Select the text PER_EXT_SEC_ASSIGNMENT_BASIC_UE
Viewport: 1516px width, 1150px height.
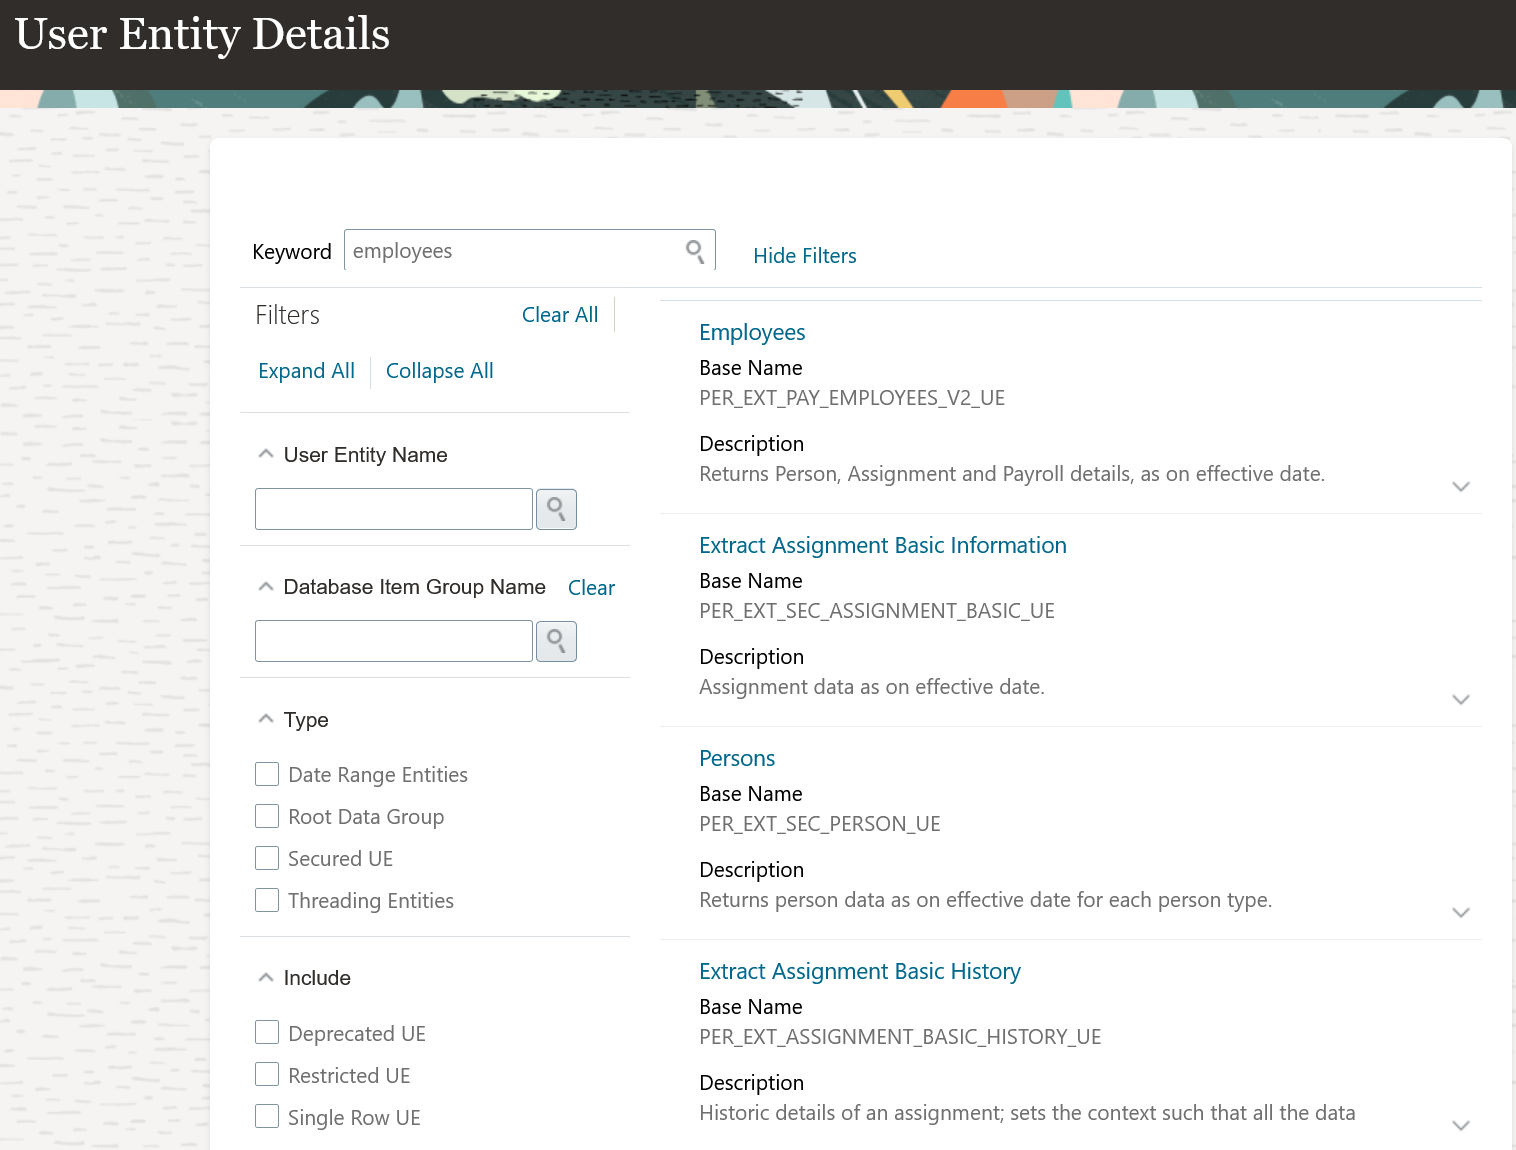pos(877,611)
